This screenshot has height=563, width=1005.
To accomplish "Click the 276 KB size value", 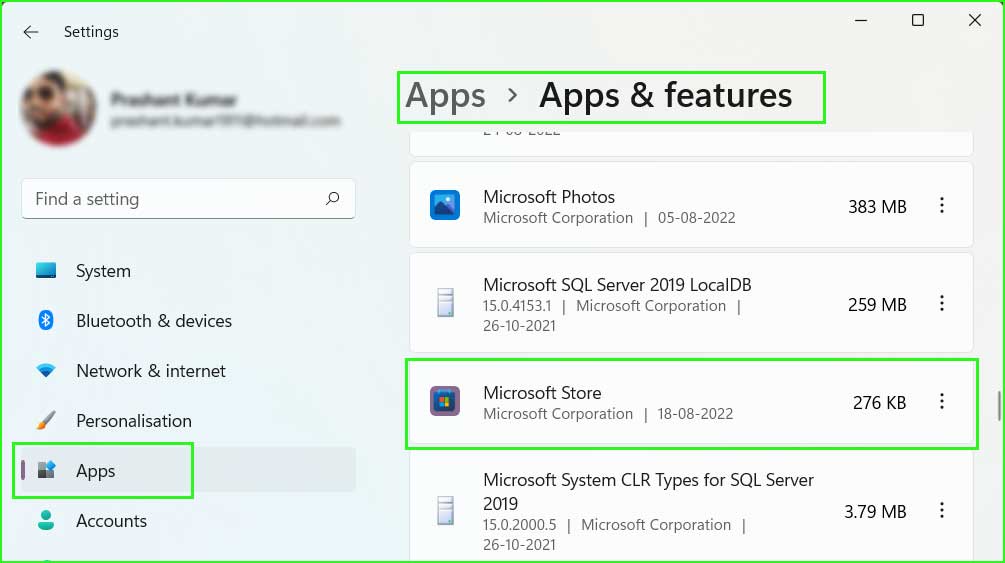I will click(x=879, y=403).
